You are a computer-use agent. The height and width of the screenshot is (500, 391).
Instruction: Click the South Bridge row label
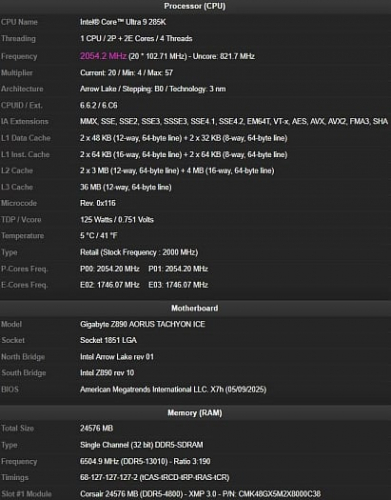23,373
